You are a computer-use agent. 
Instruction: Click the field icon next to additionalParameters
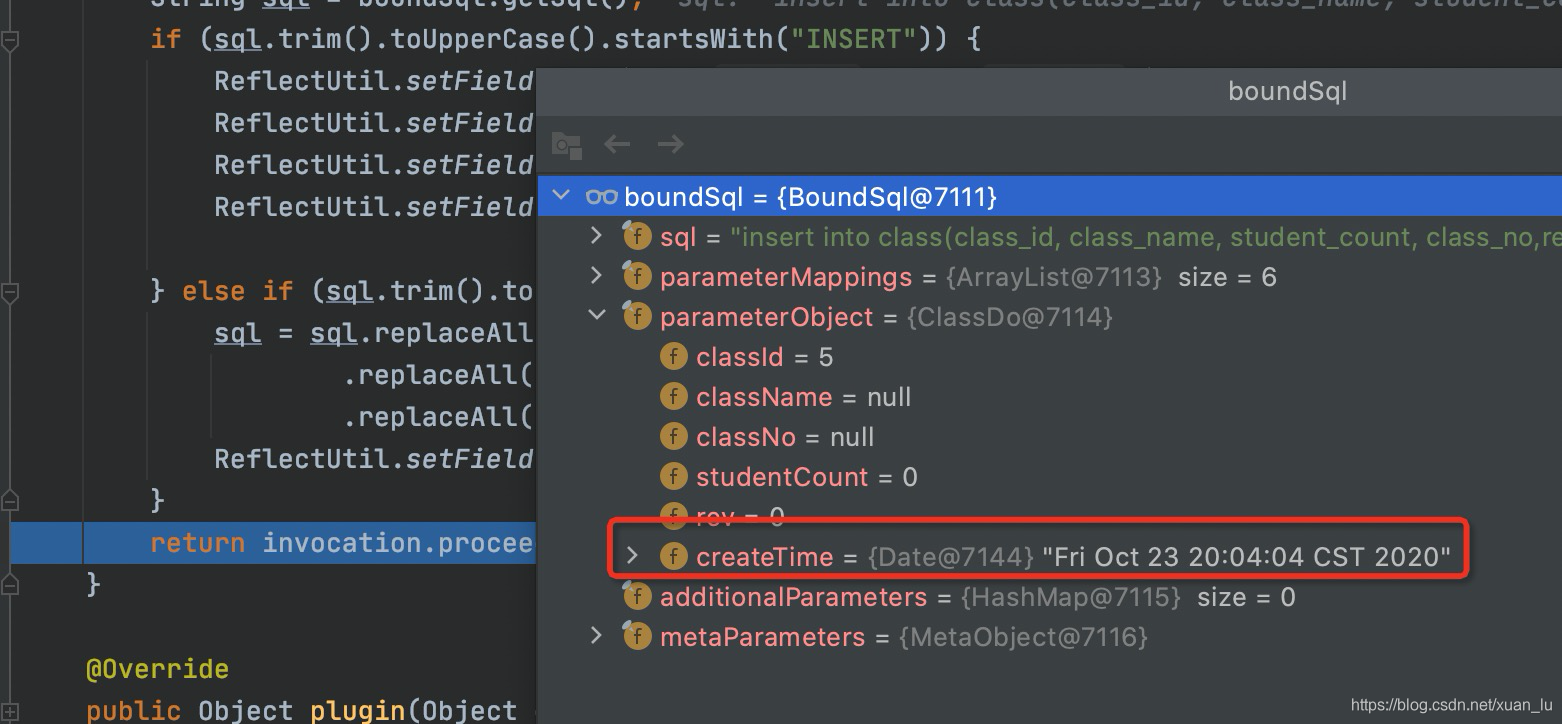(637, 596)
